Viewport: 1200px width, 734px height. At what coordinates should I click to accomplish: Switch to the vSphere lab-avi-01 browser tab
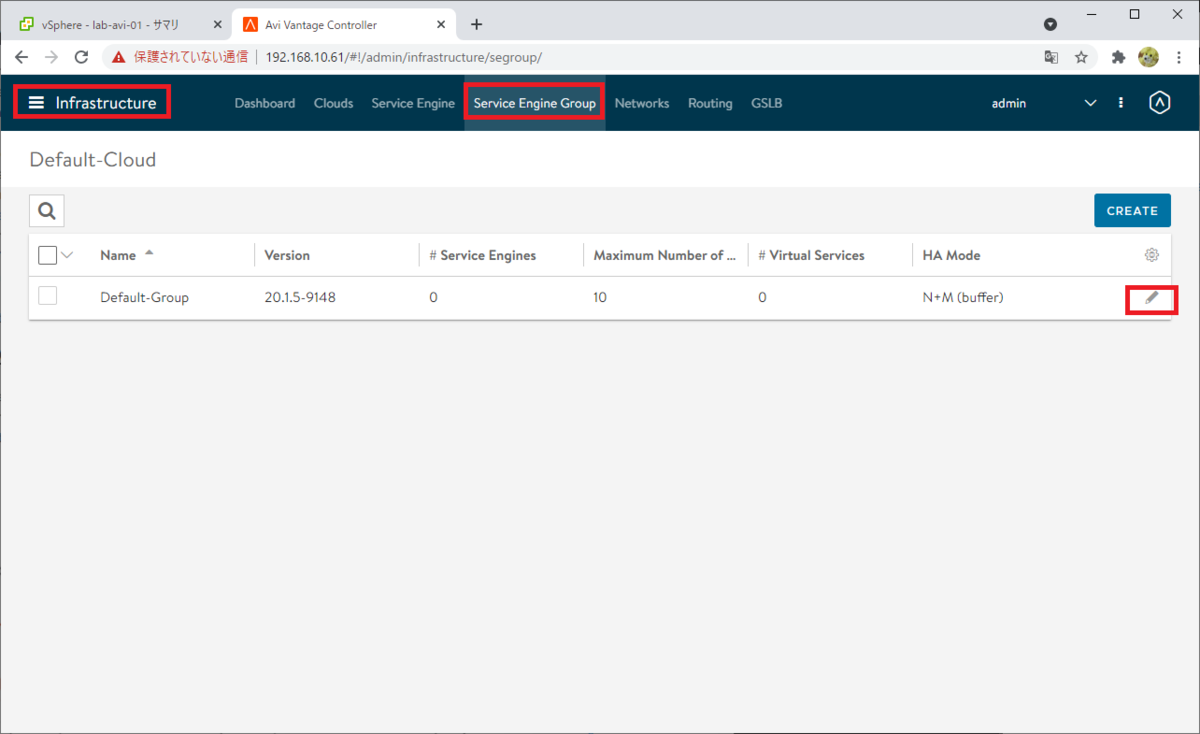117,25
